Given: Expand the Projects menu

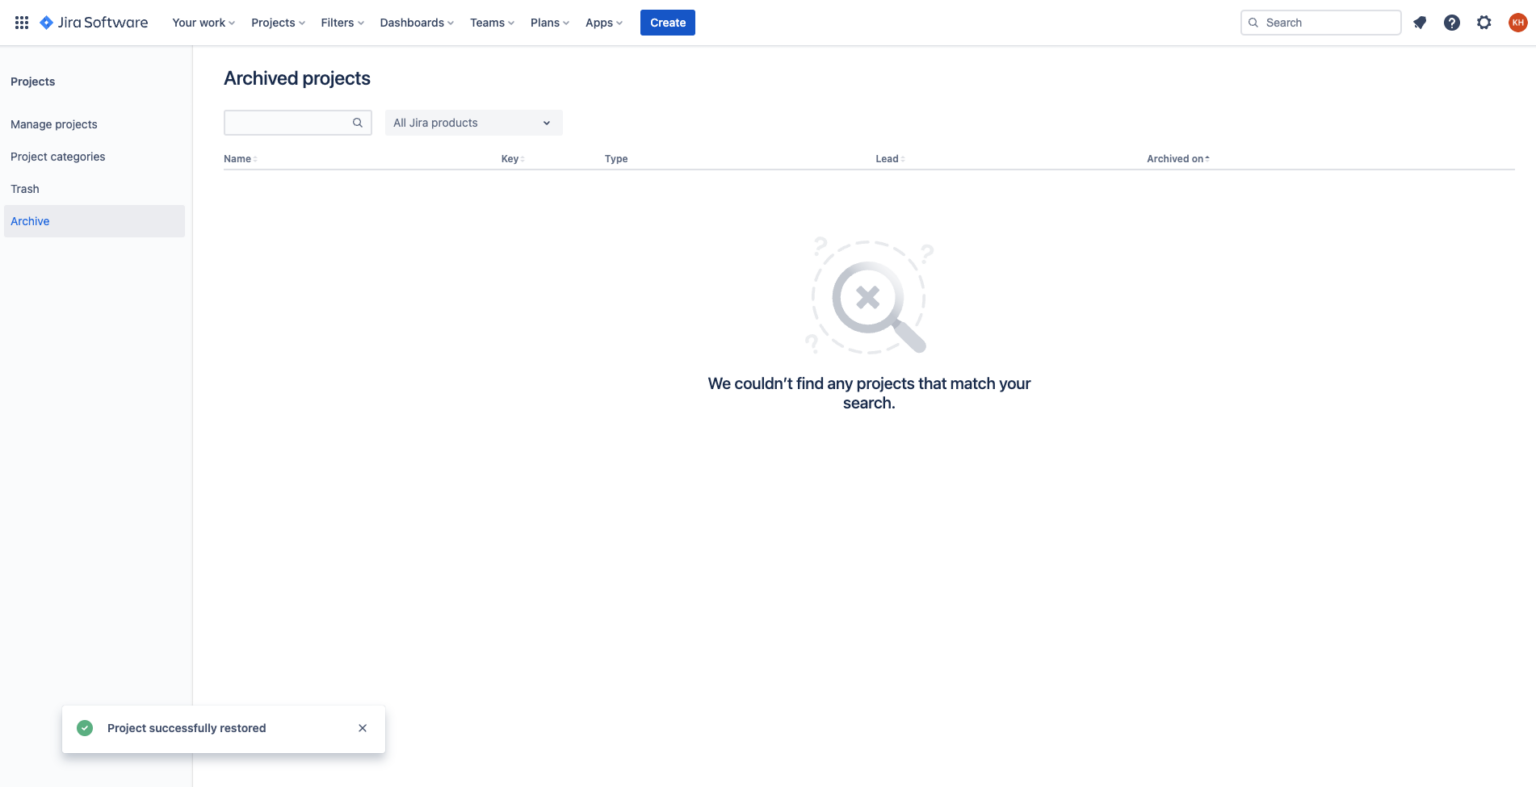Looking at the screenshot, I should tap(277, 22).
